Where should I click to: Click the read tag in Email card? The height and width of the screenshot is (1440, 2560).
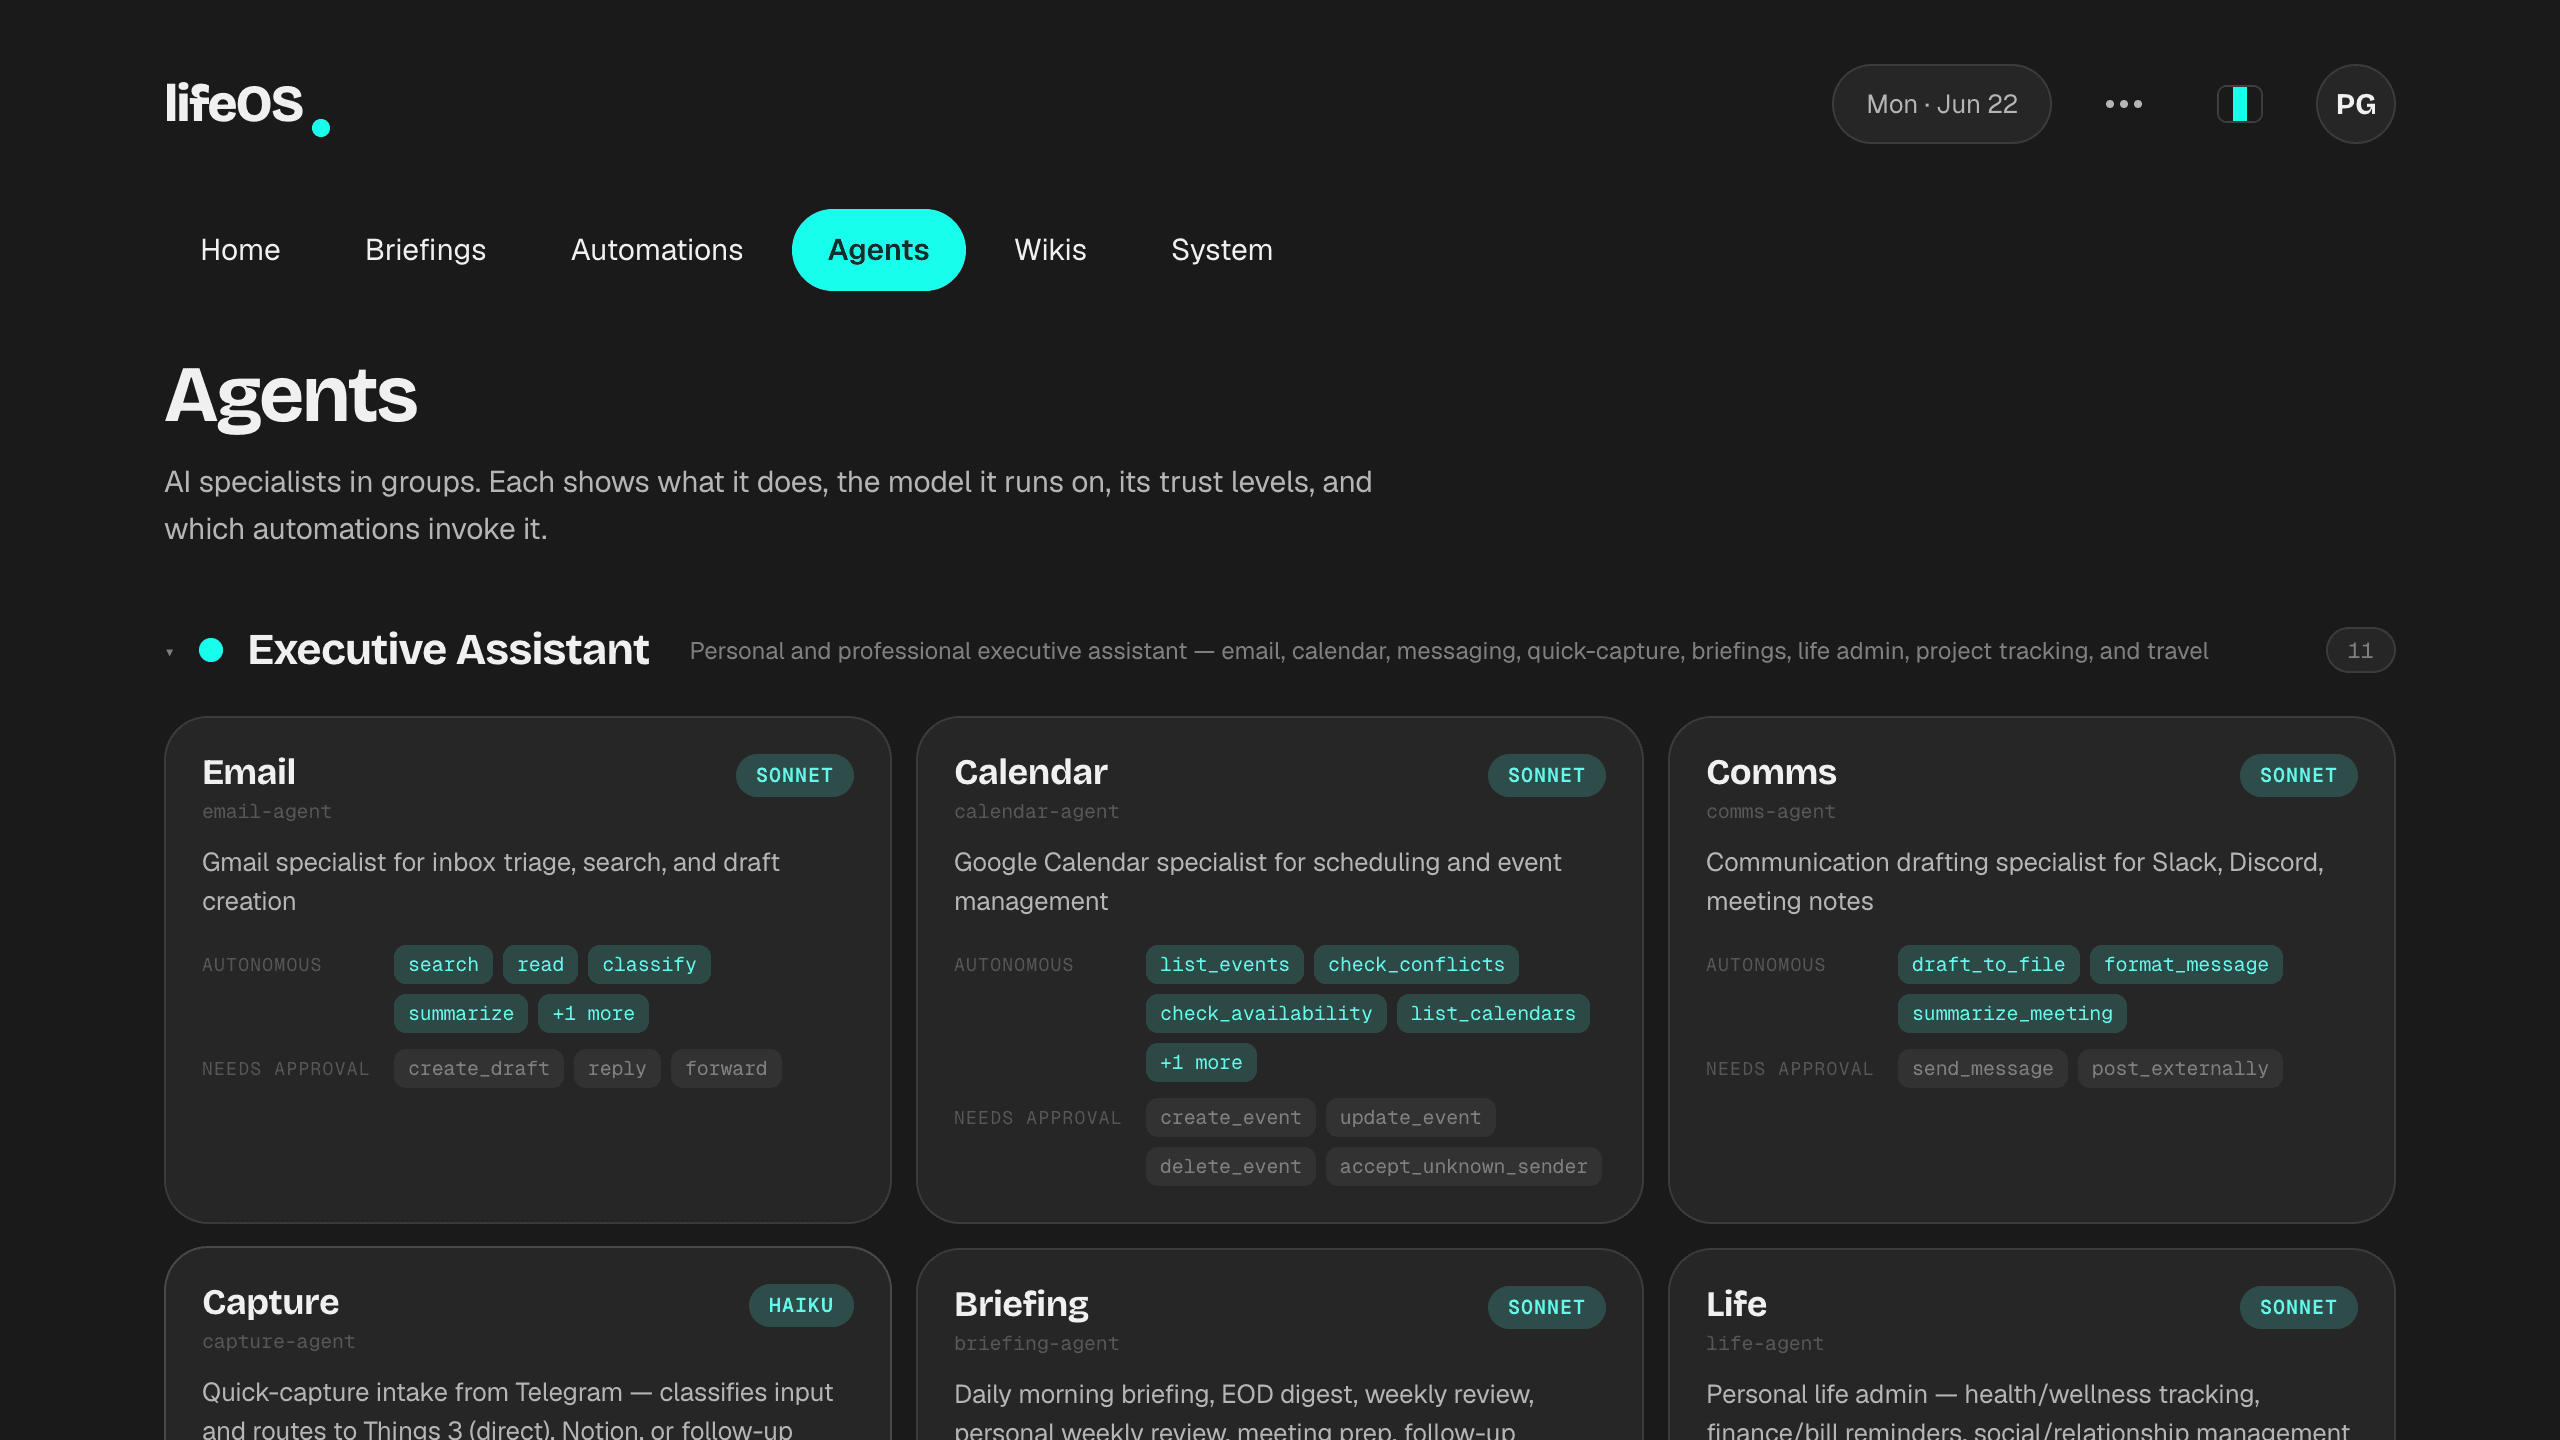(540, 965)
